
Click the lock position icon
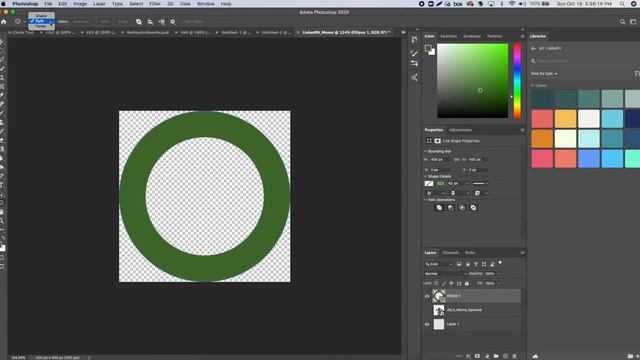pos(451,283)
